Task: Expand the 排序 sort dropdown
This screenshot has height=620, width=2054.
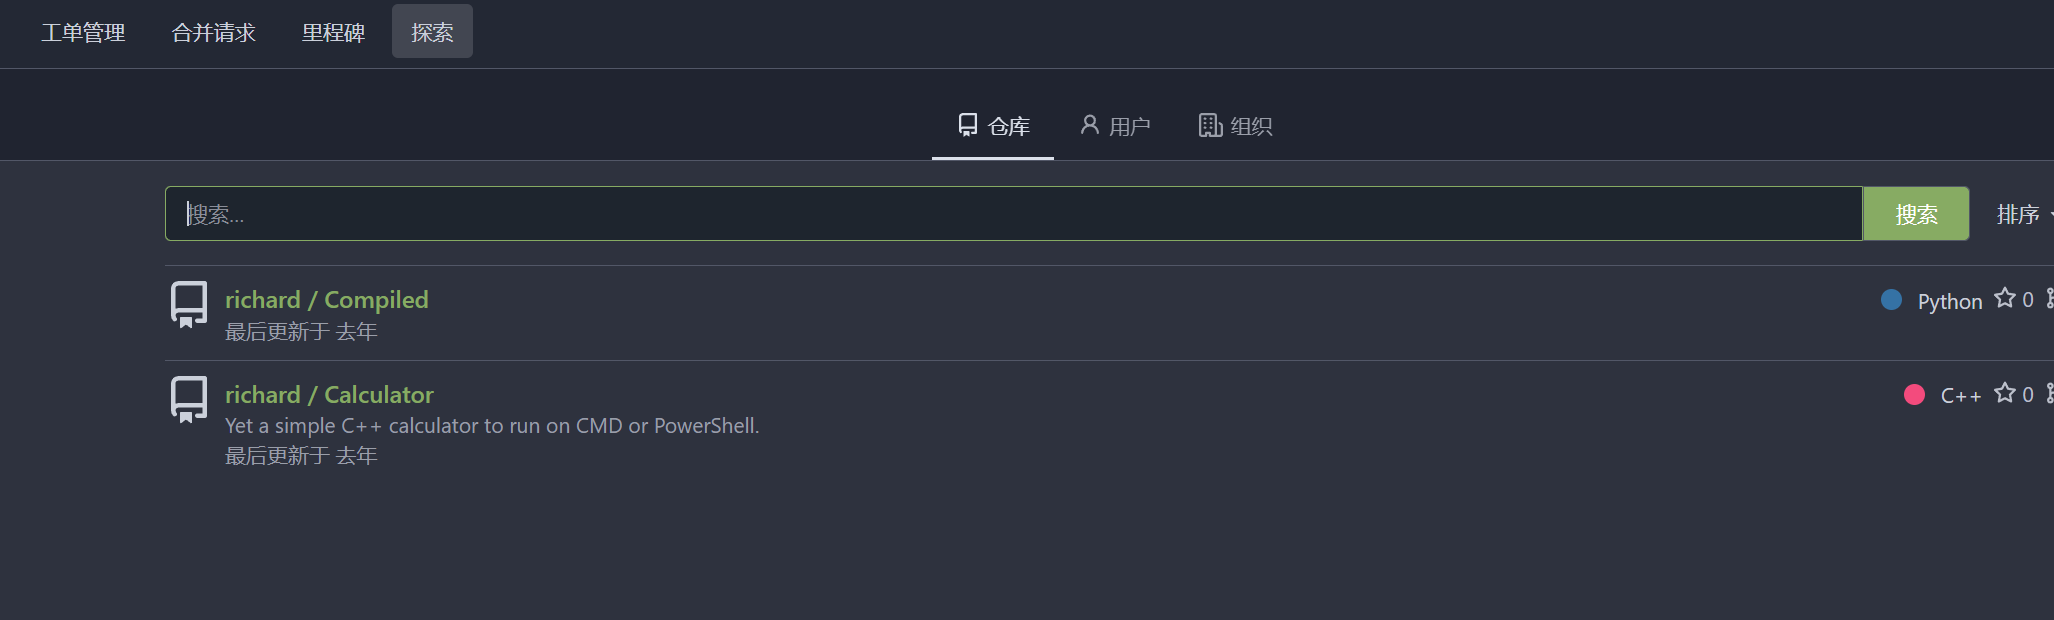Action: click(x=2020, y=214)
